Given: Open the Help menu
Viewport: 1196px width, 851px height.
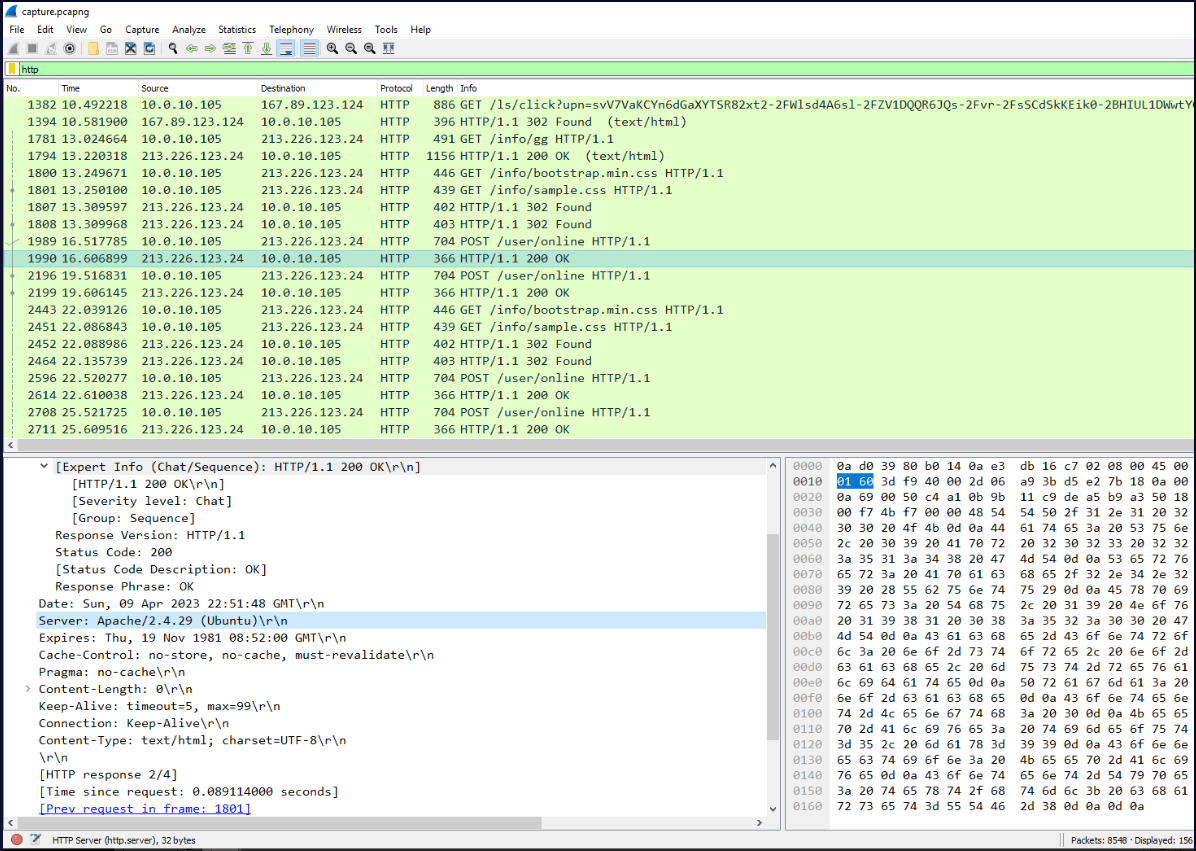Looking at the screenshot, I should pos(420,30).
